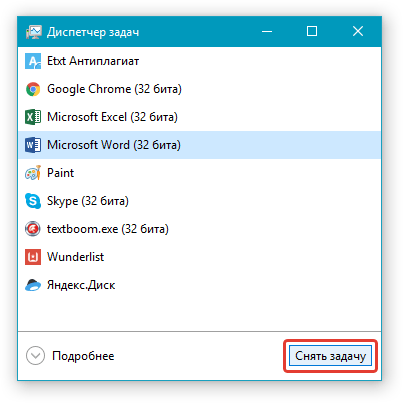Select the Skype icon in task list

tap(33, 201)
